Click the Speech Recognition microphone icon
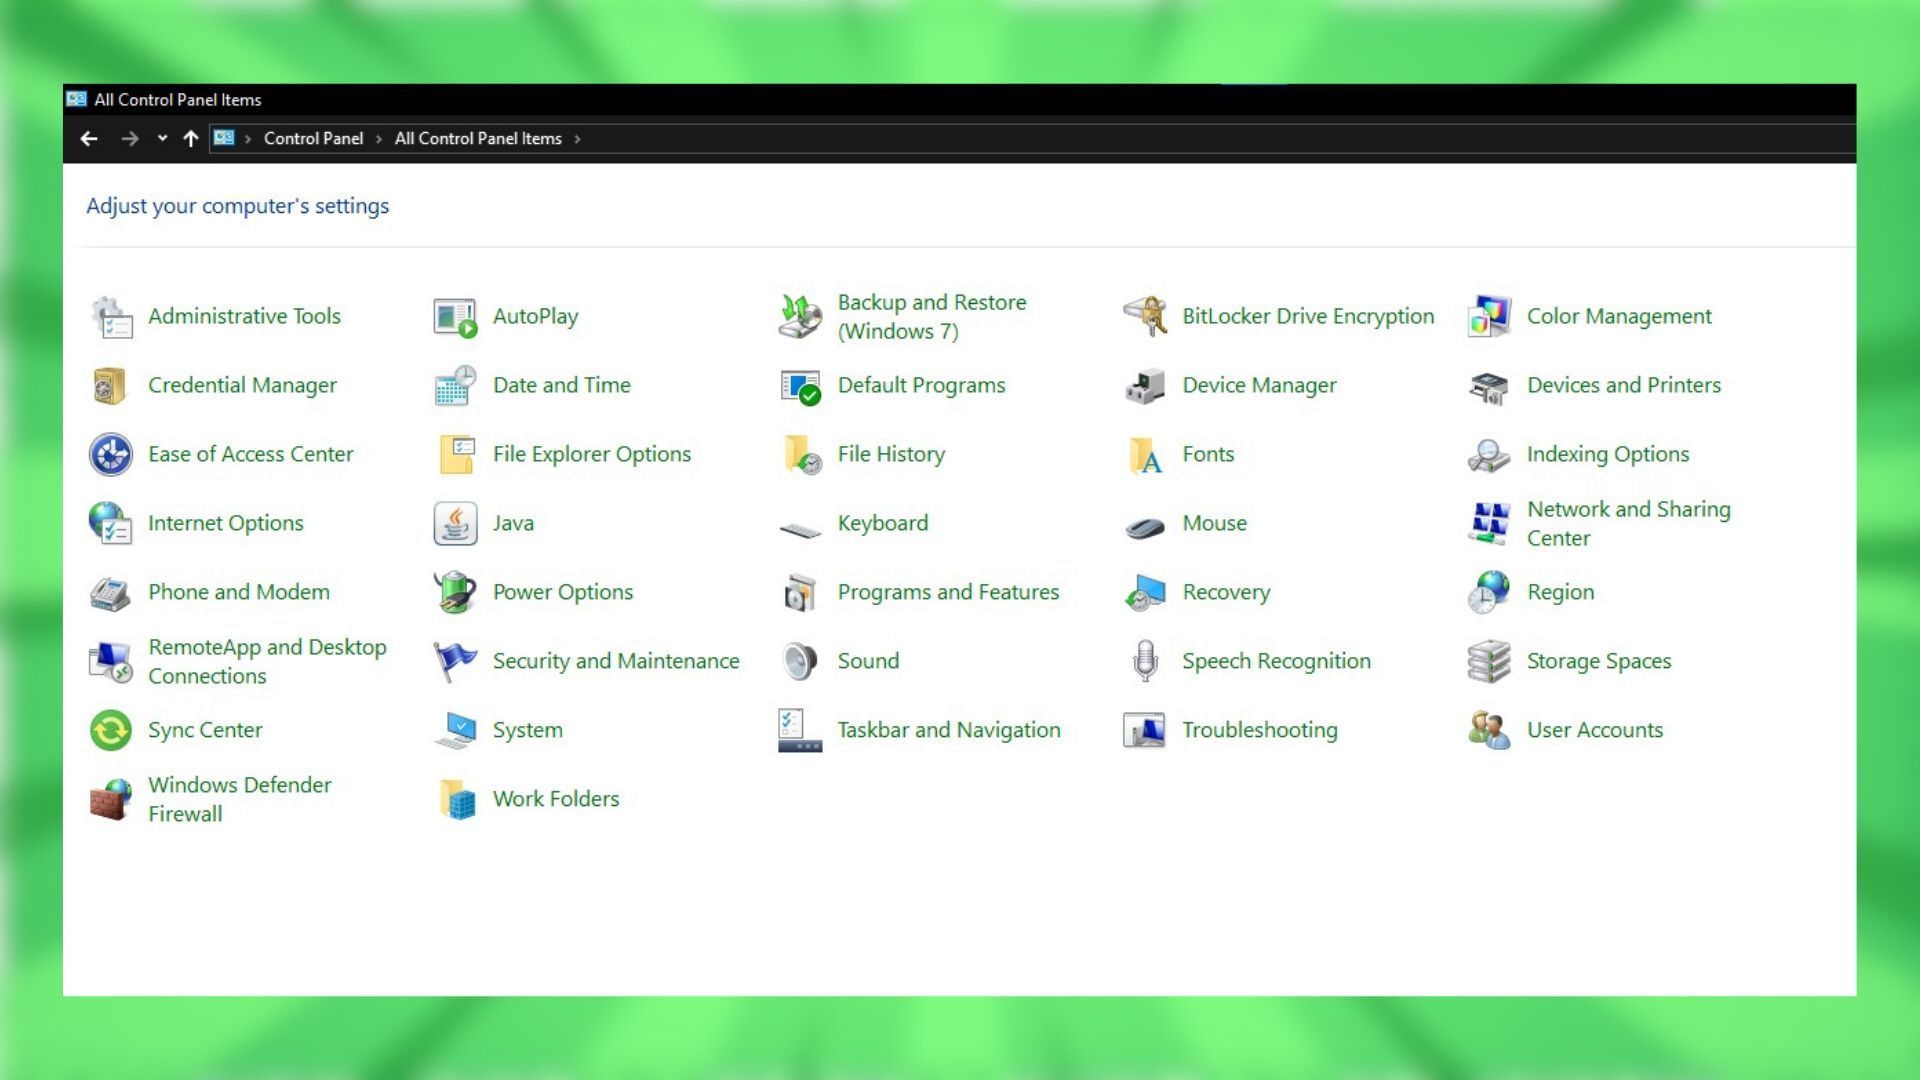This screenshot has width=1920, height=1080. point(1145,661)
